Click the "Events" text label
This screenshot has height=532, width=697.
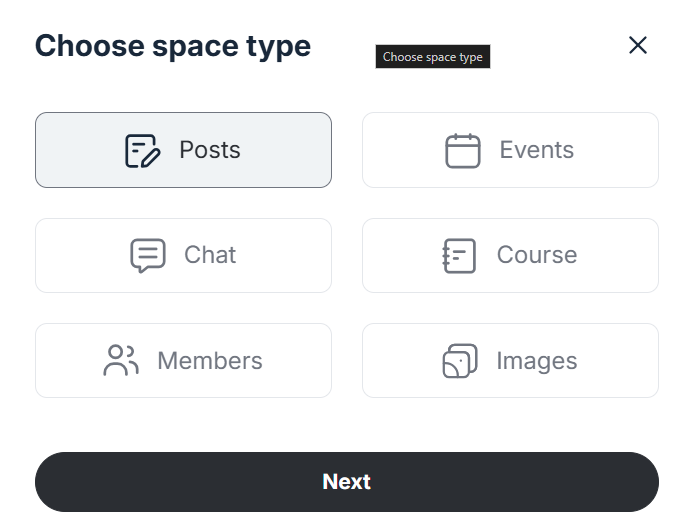point(537,150)
